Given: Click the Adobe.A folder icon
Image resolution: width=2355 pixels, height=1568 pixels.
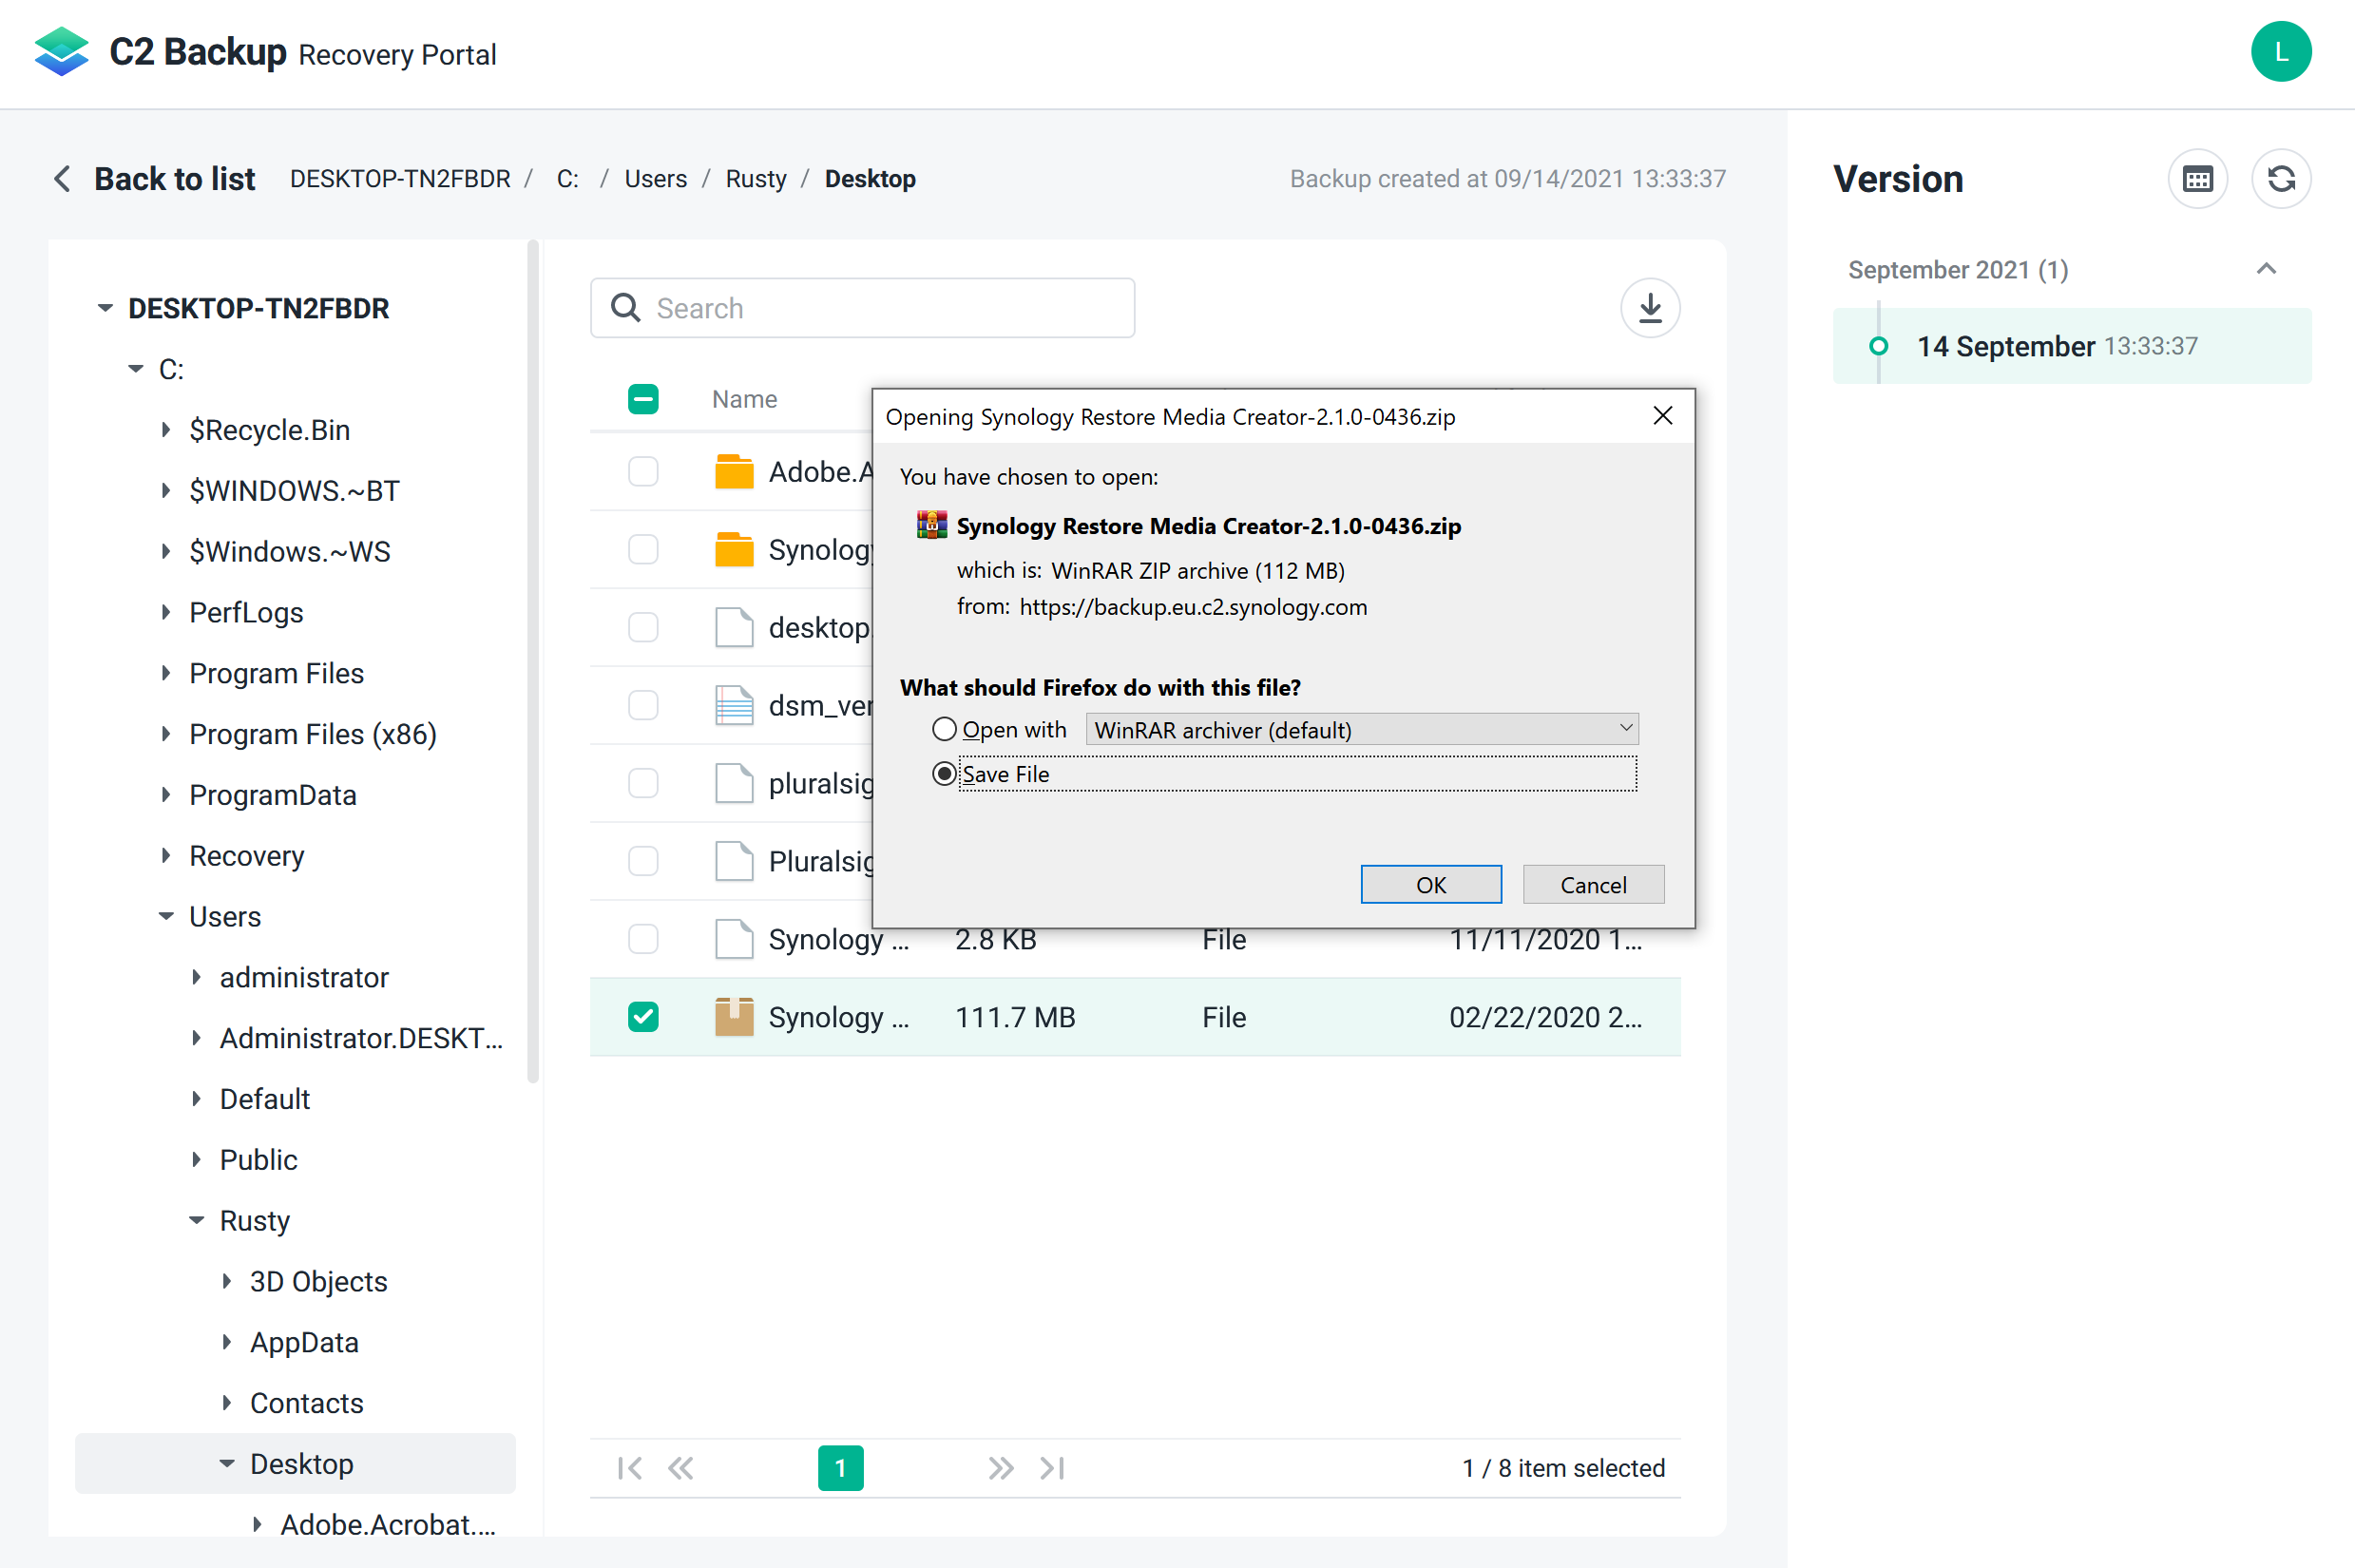Looking at the screenshot, I should click(734, 471).
